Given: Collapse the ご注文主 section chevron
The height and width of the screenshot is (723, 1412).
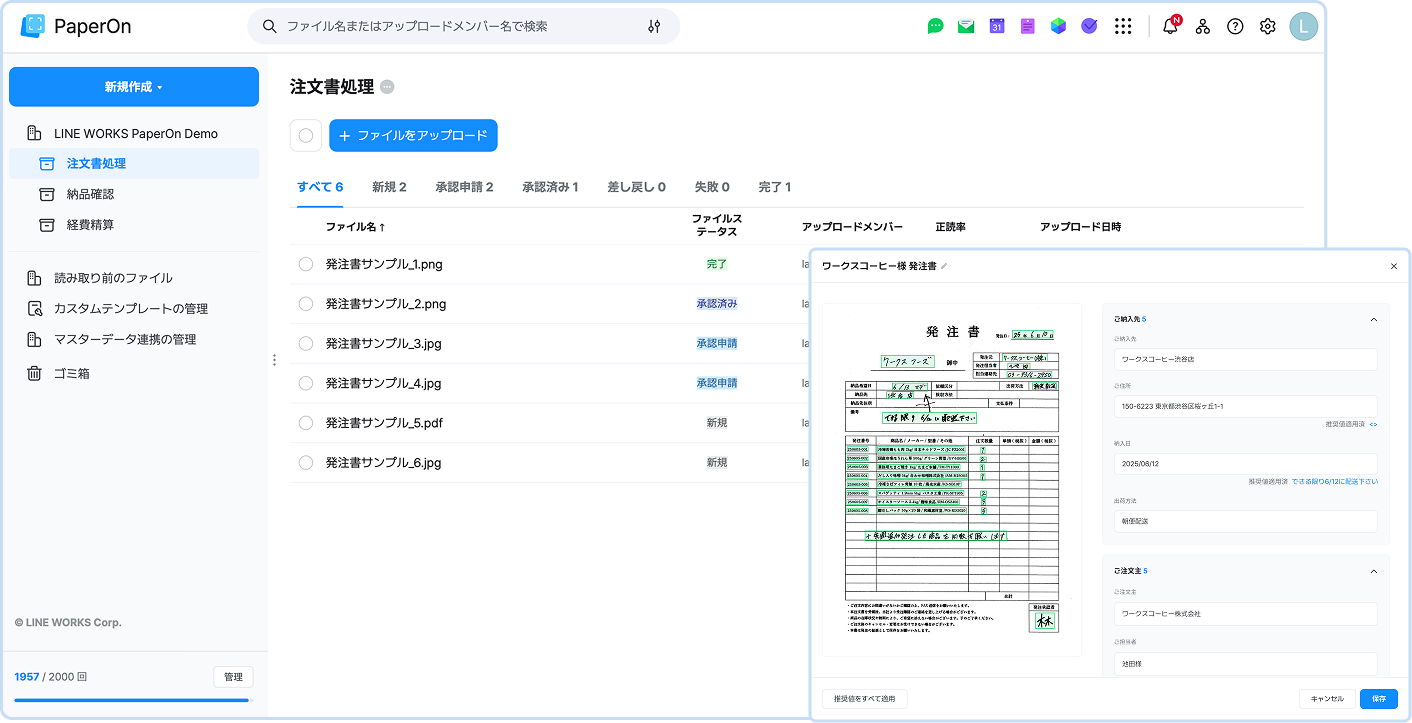Looking at the screenshot, I should pyautogui.click(x=1373, y=571).
